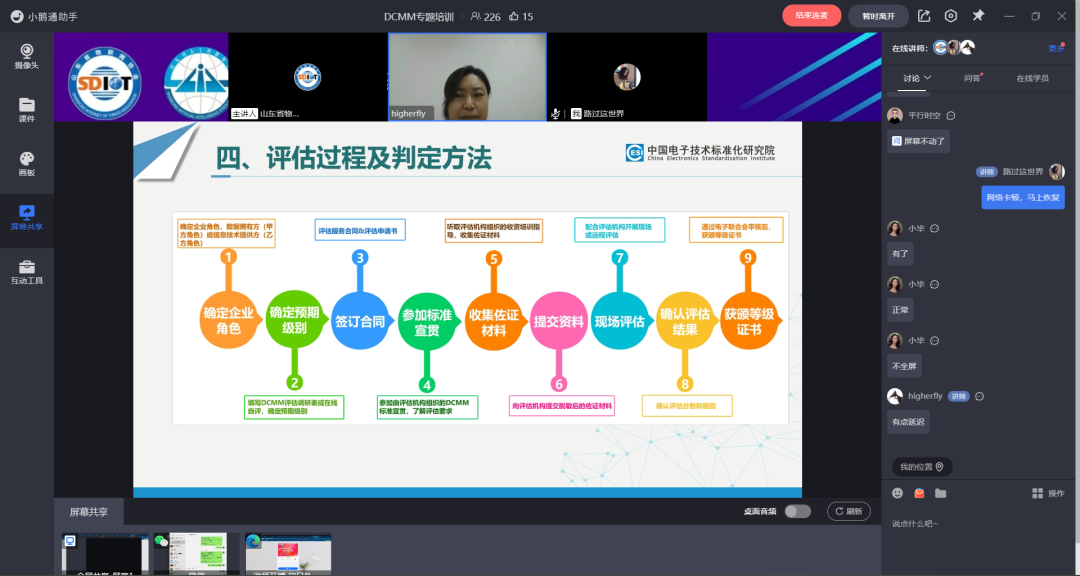1080x576 pixels.
Task: Toggle microphone icon beside higherfly video
Action: [x=555, y=113]
